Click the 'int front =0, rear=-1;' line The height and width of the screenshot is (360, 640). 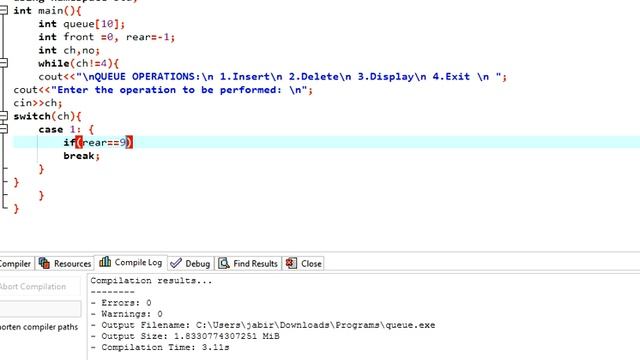click(107, 37)
